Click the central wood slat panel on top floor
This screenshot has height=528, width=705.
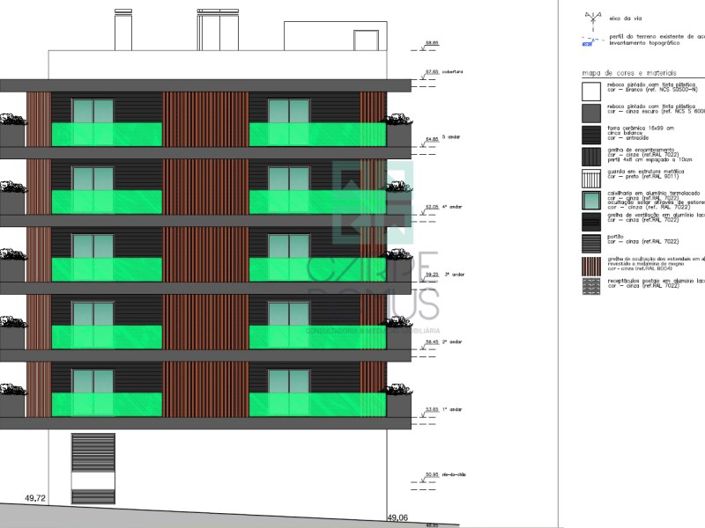tap(205, 119)
